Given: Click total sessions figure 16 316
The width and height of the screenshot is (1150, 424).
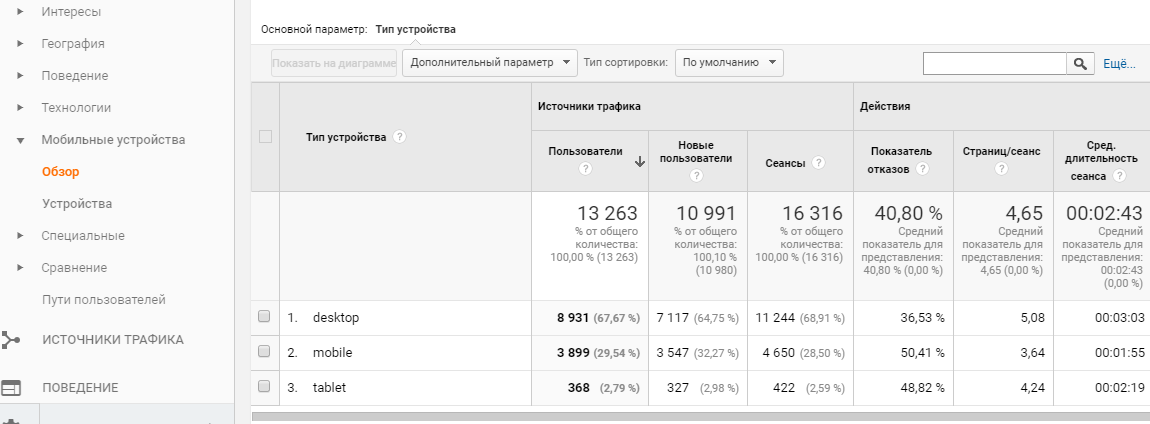Looking at the screenshot, I should coord(812,213).
